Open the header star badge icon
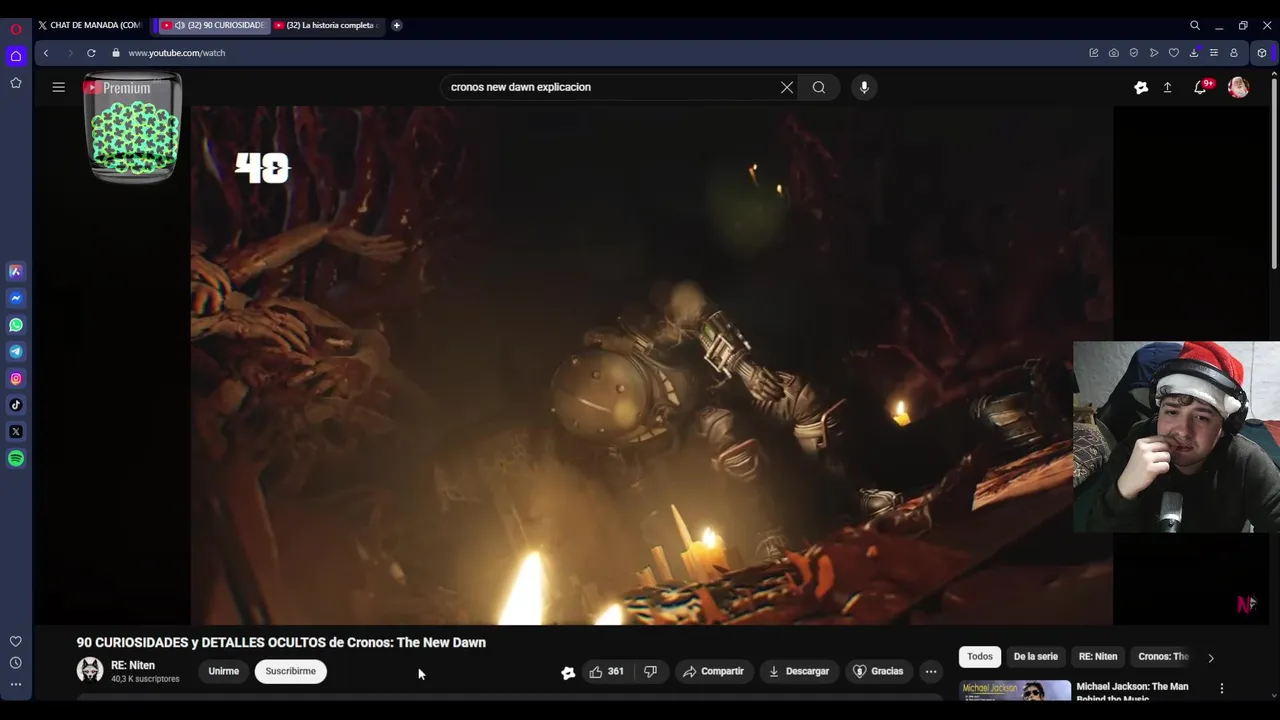The width and height of the screenshot is (1280, 720). point(1141,88)
